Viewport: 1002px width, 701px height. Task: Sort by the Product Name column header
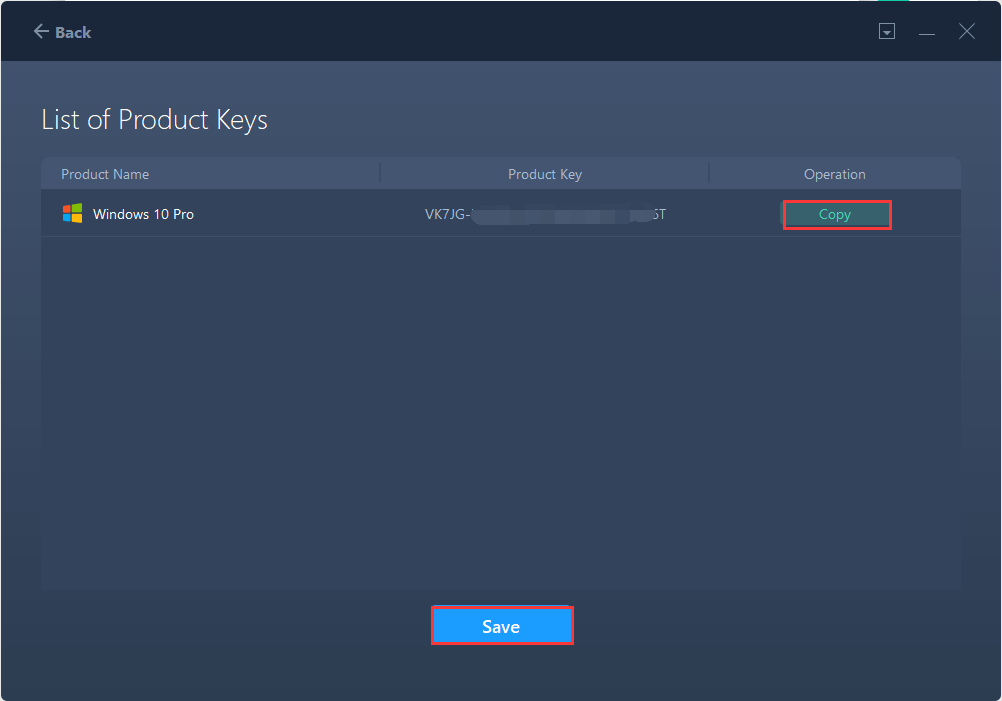(105, 174)
